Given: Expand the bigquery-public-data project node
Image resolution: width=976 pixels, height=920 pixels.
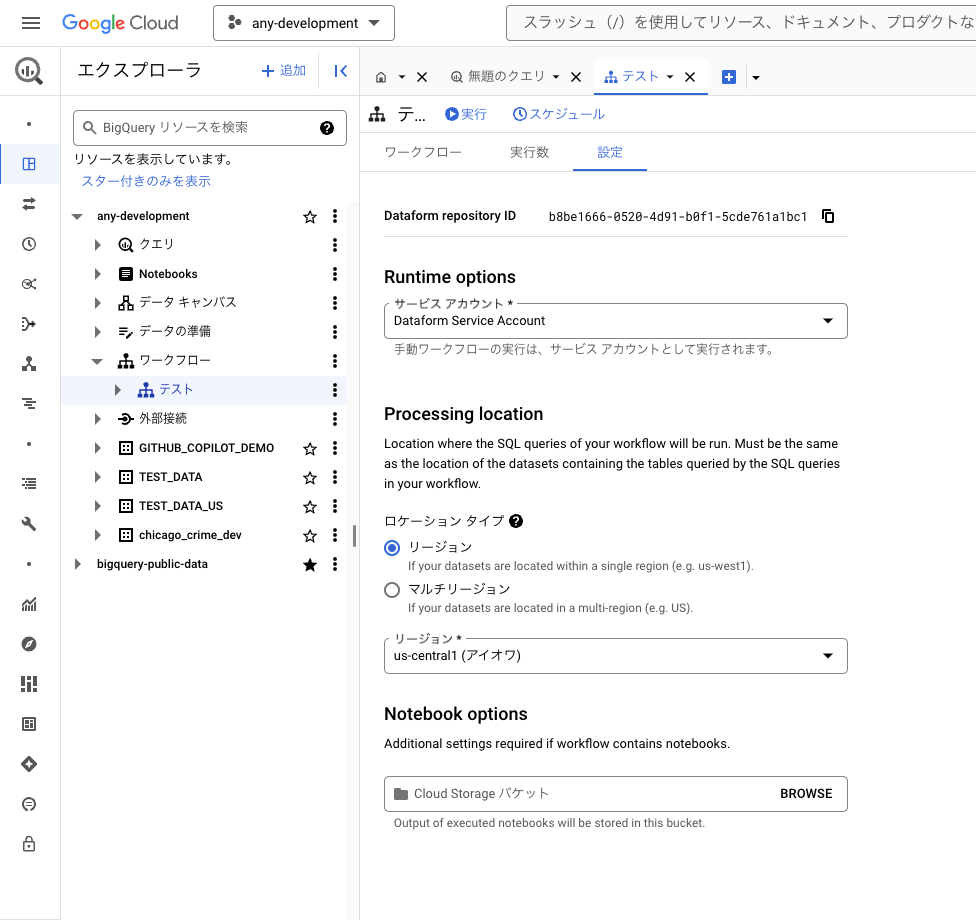Looking at the screenshot, I should tap(77, 564).
